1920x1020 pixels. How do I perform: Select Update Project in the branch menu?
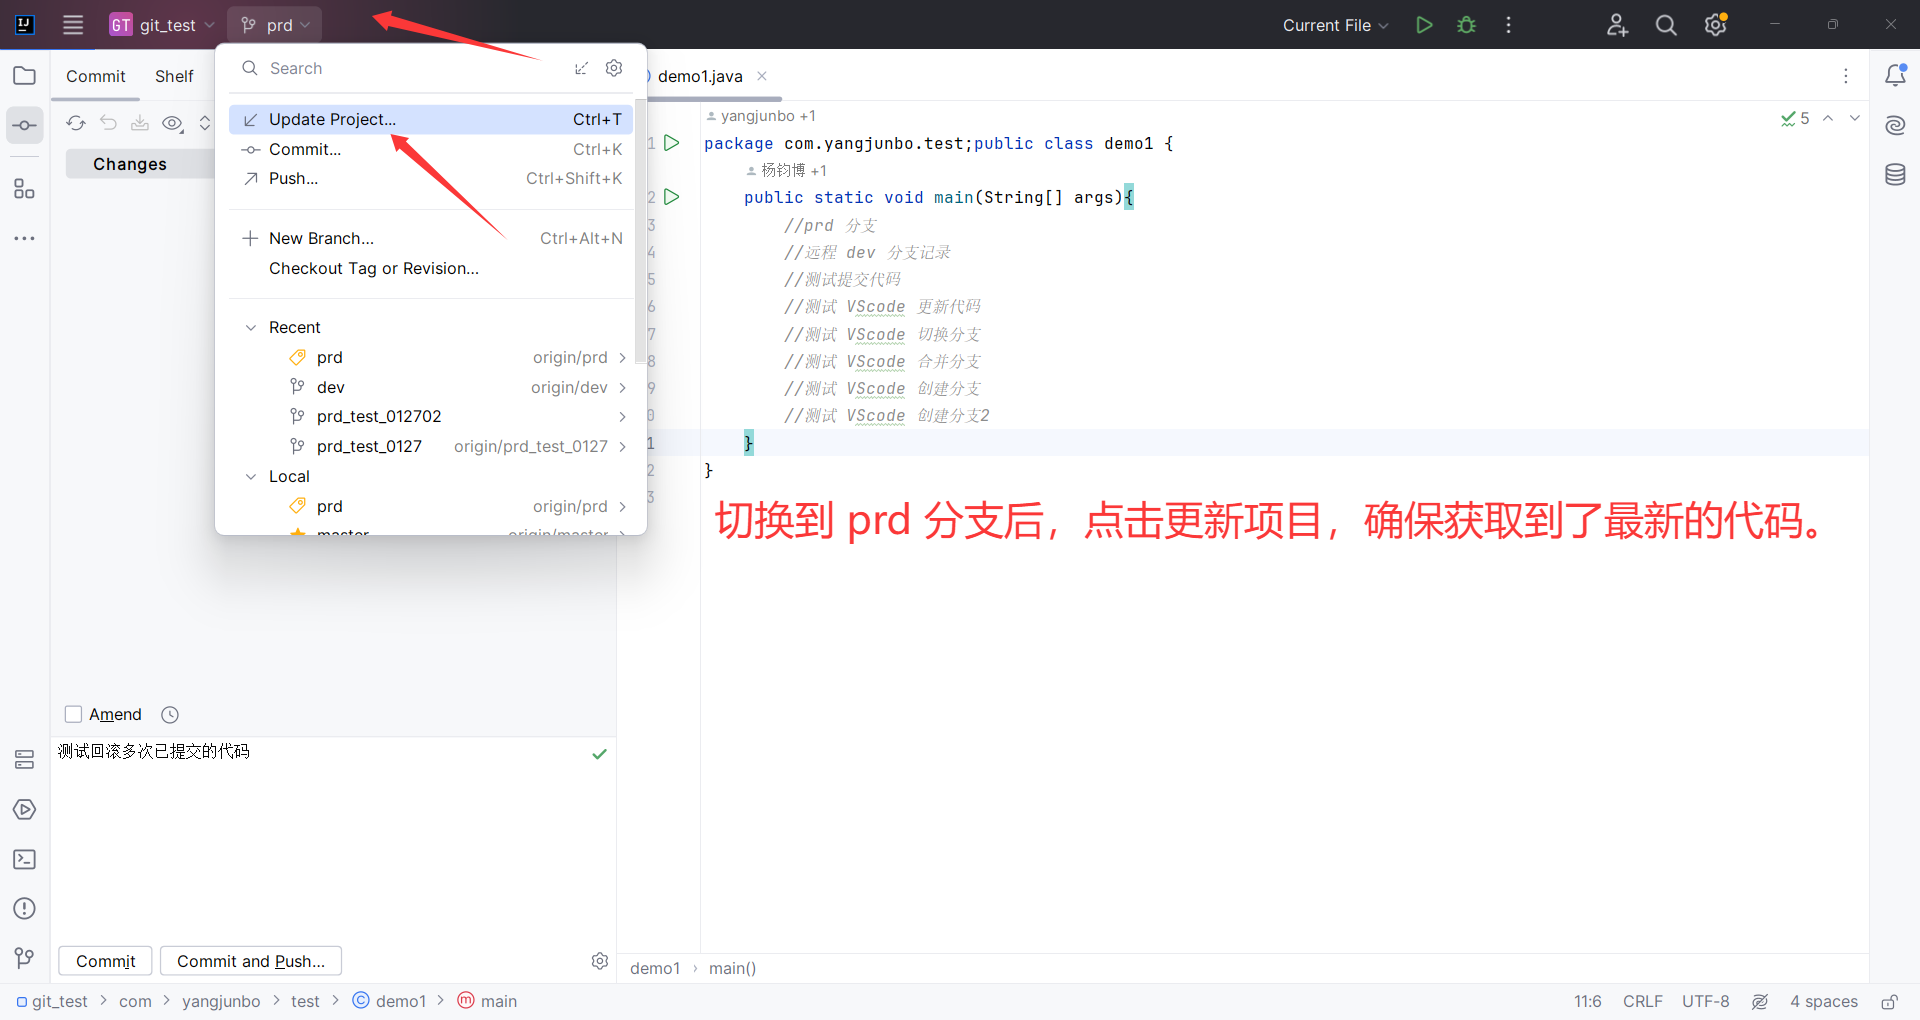(x=331, y=118)
